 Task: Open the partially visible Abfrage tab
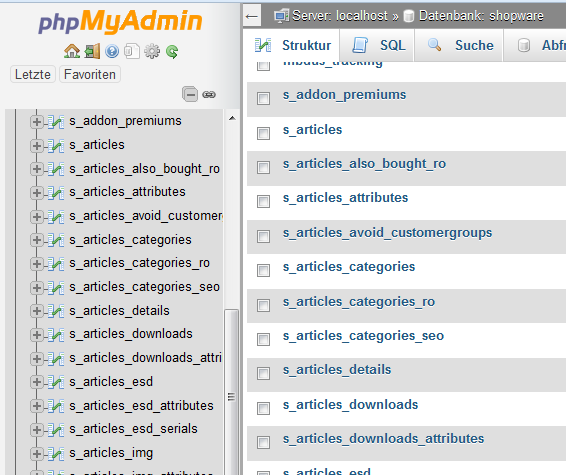(x=535, y=45)
